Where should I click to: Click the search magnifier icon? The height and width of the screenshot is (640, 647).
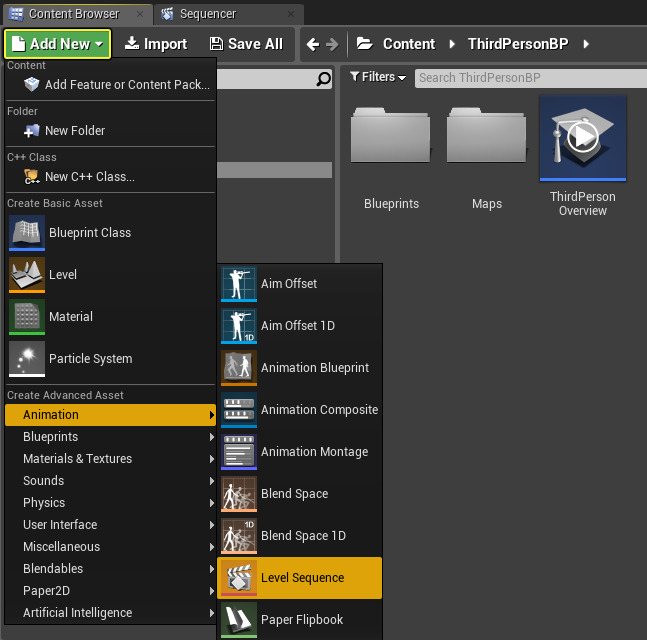[323, 79]
